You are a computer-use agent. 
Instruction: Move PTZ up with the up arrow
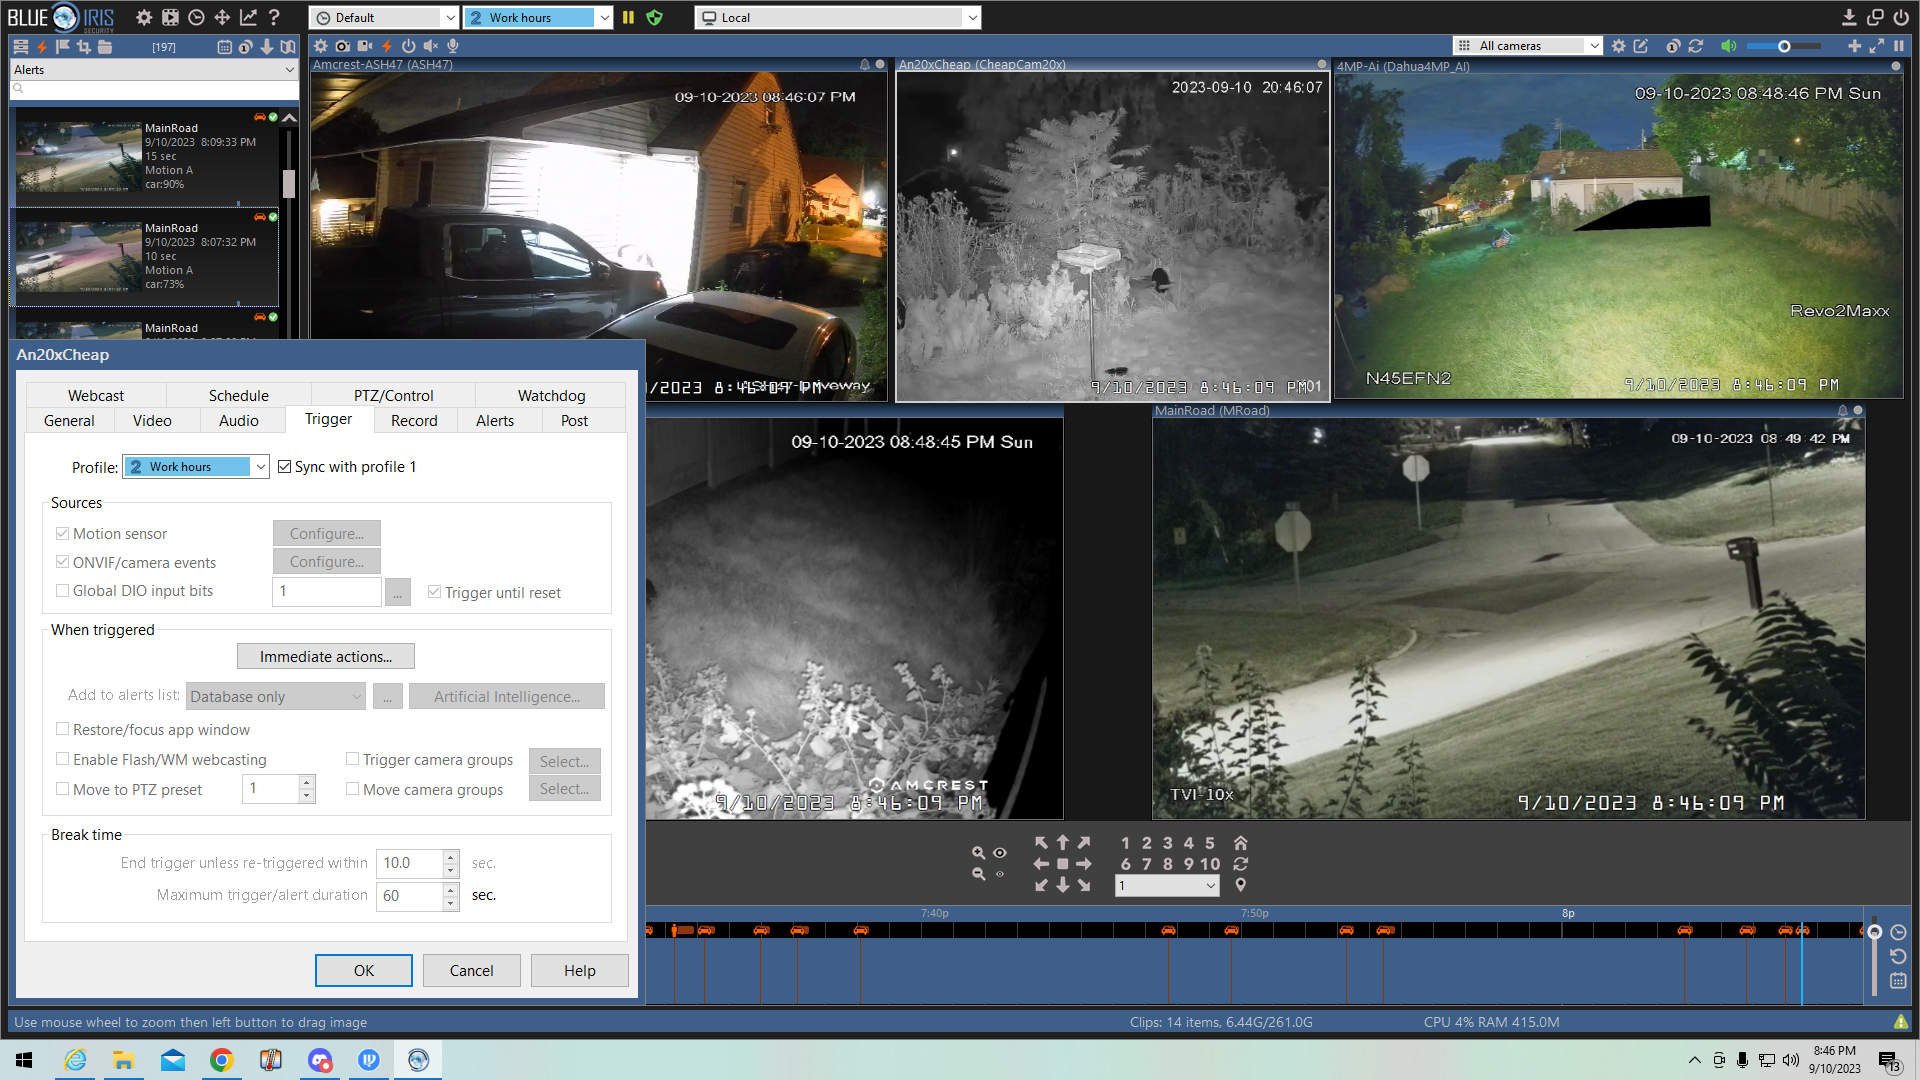coord(1062,843)
